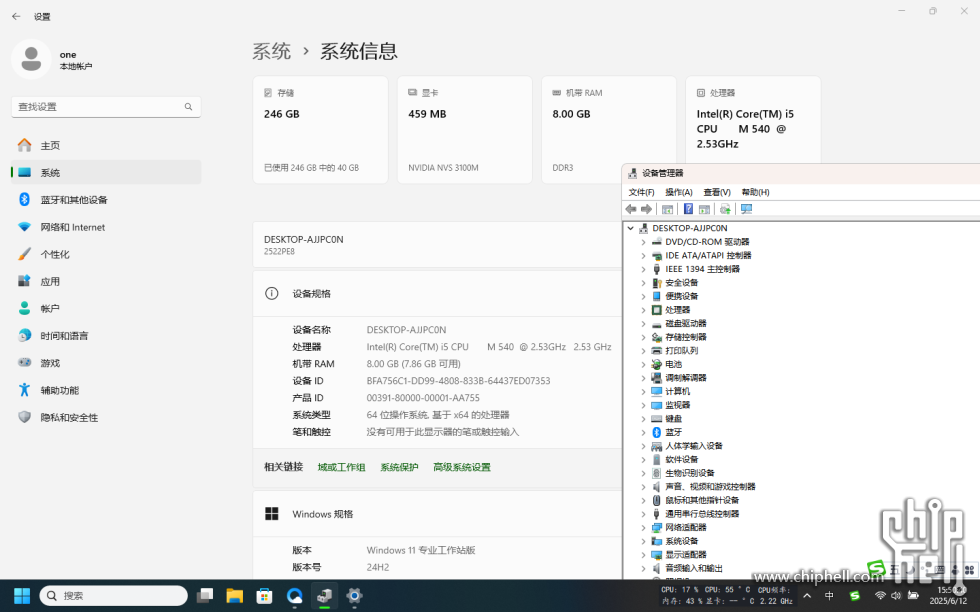Viewport: 980px width, 612px height.
Task: Click the Device Manager taskbar icon
Action: (x=324, y=596)
